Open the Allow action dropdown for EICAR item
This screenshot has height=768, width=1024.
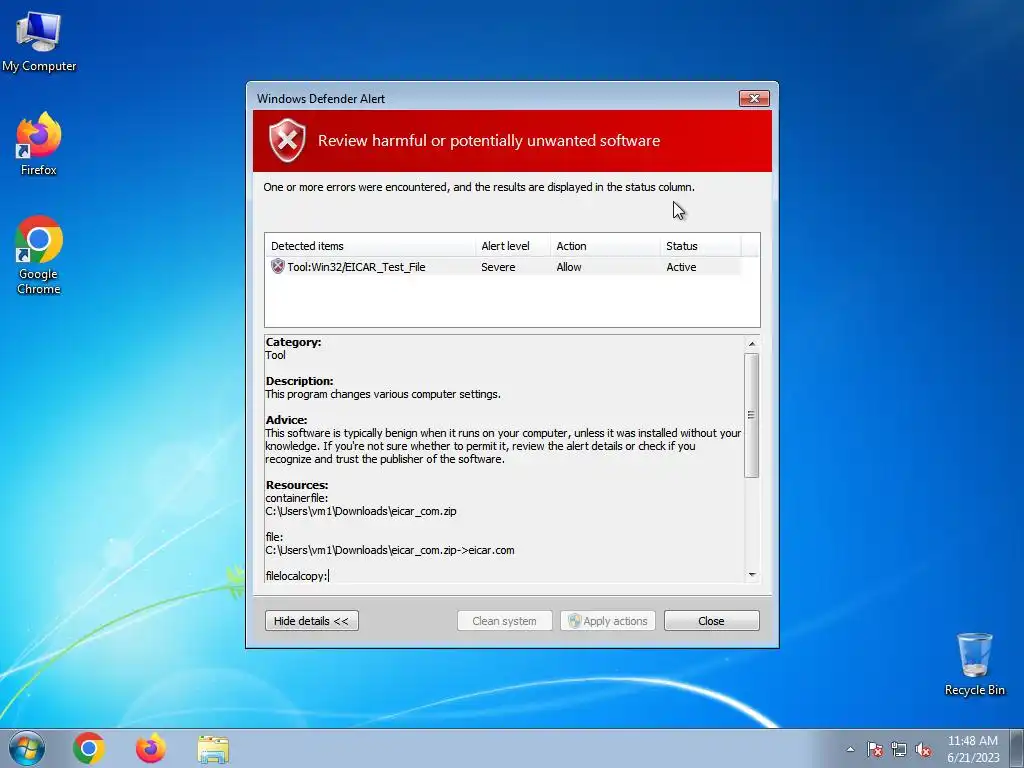[x=569, y=267]
